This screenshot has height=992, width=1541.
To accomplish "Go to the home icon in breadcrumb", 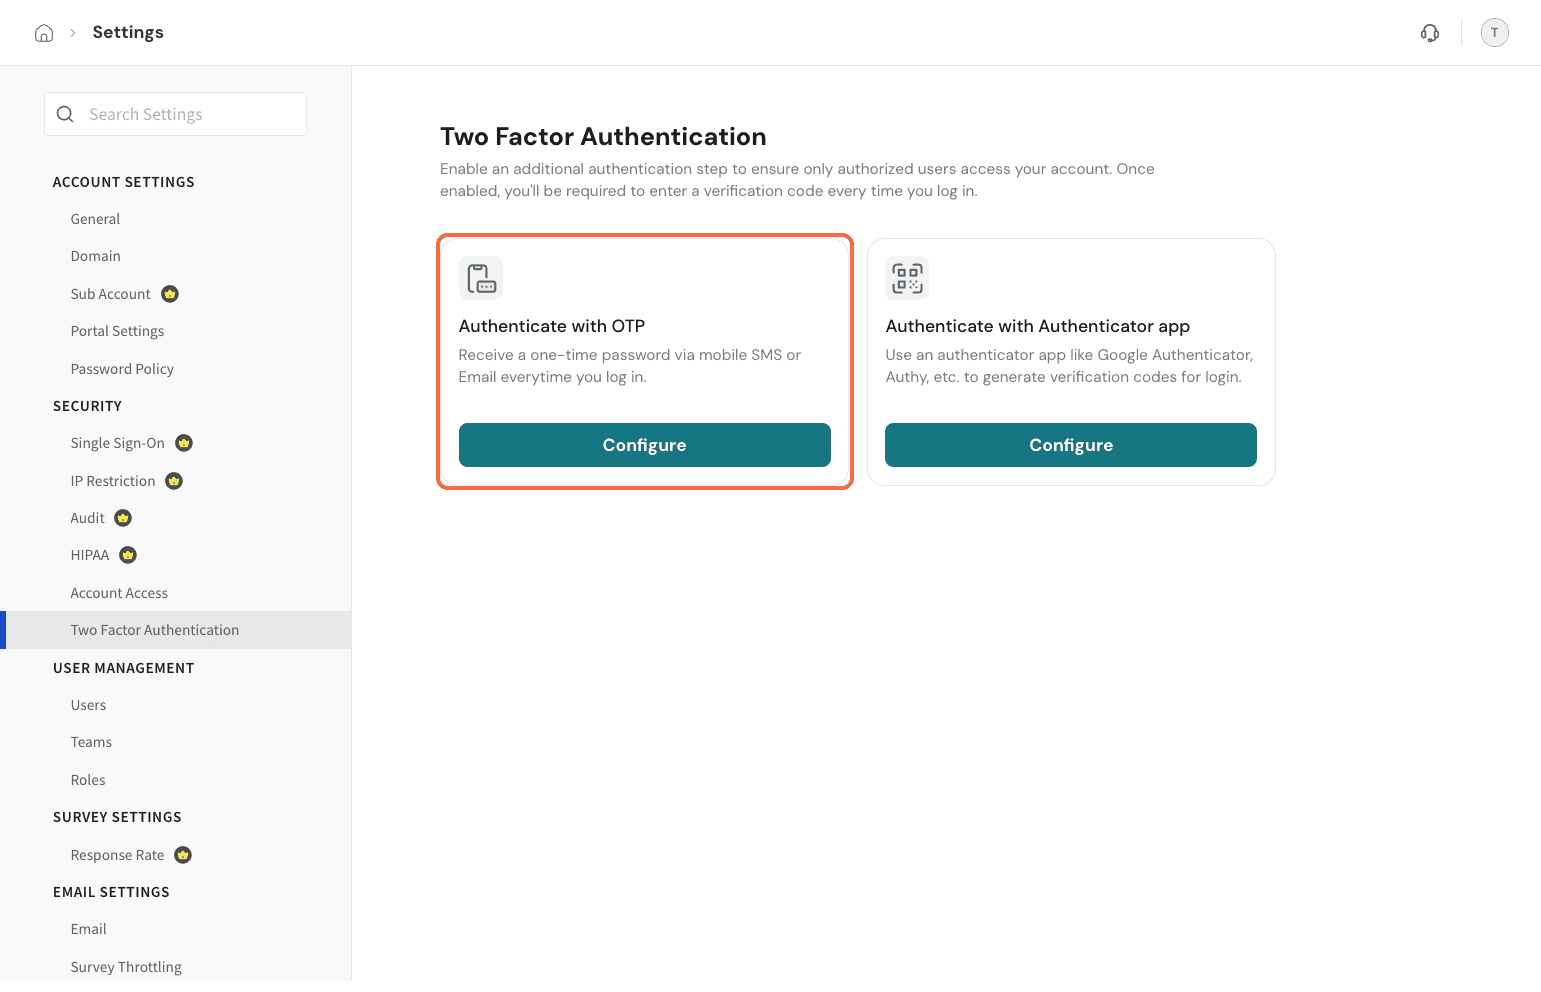I will click(x=44, y=33).
